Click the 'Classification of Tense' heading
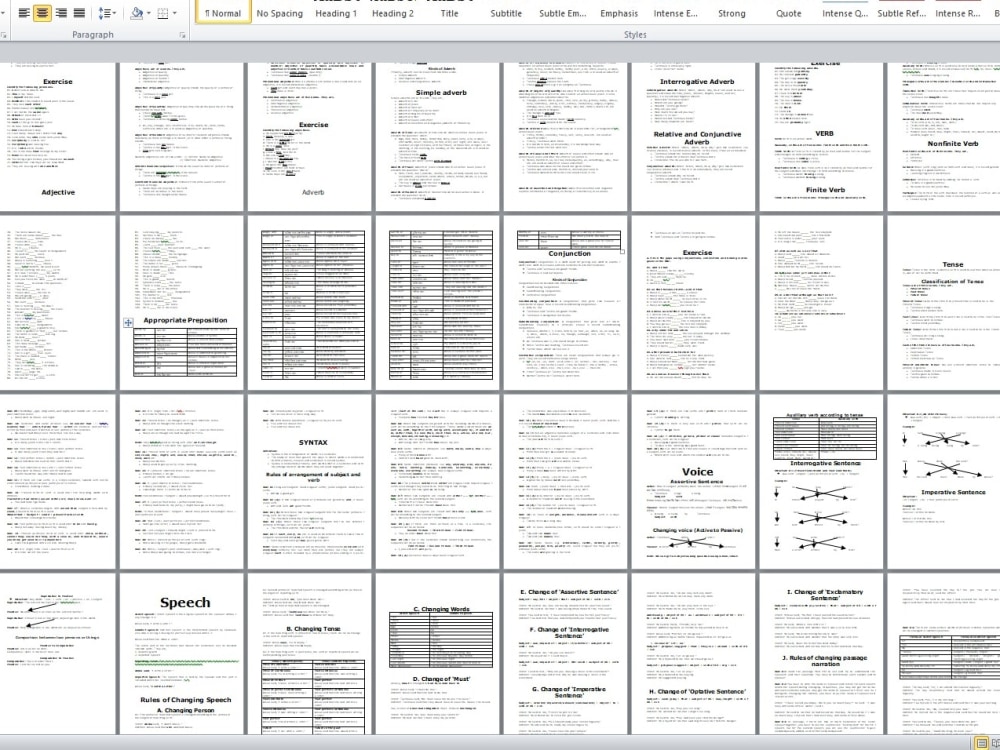1000x750 pixels. (x=952, y=281)
